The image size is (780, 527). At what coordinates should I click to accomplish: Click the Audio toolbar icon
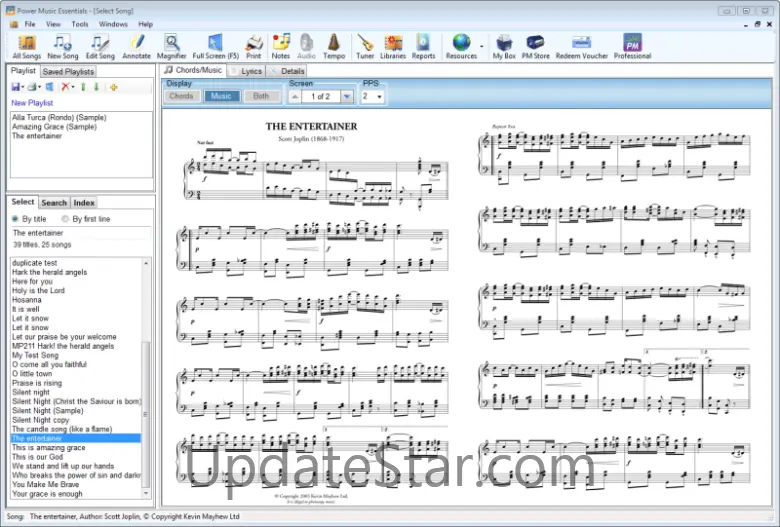[306, 47]
